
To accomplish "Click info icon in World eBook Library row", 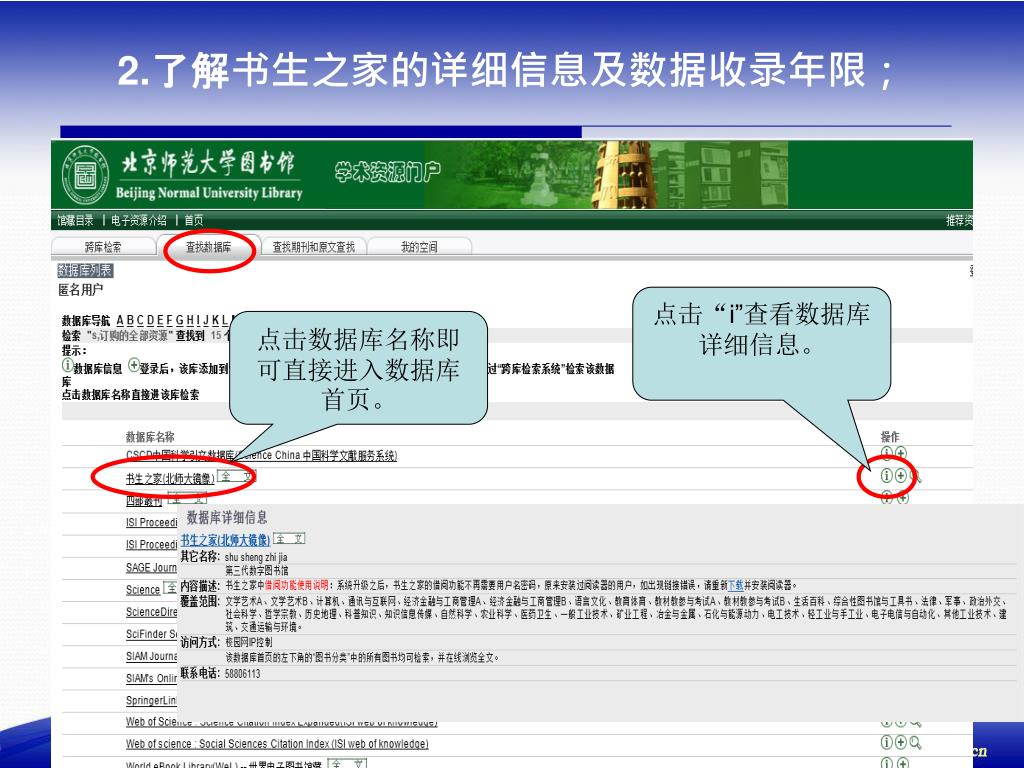I will point(886,763).
